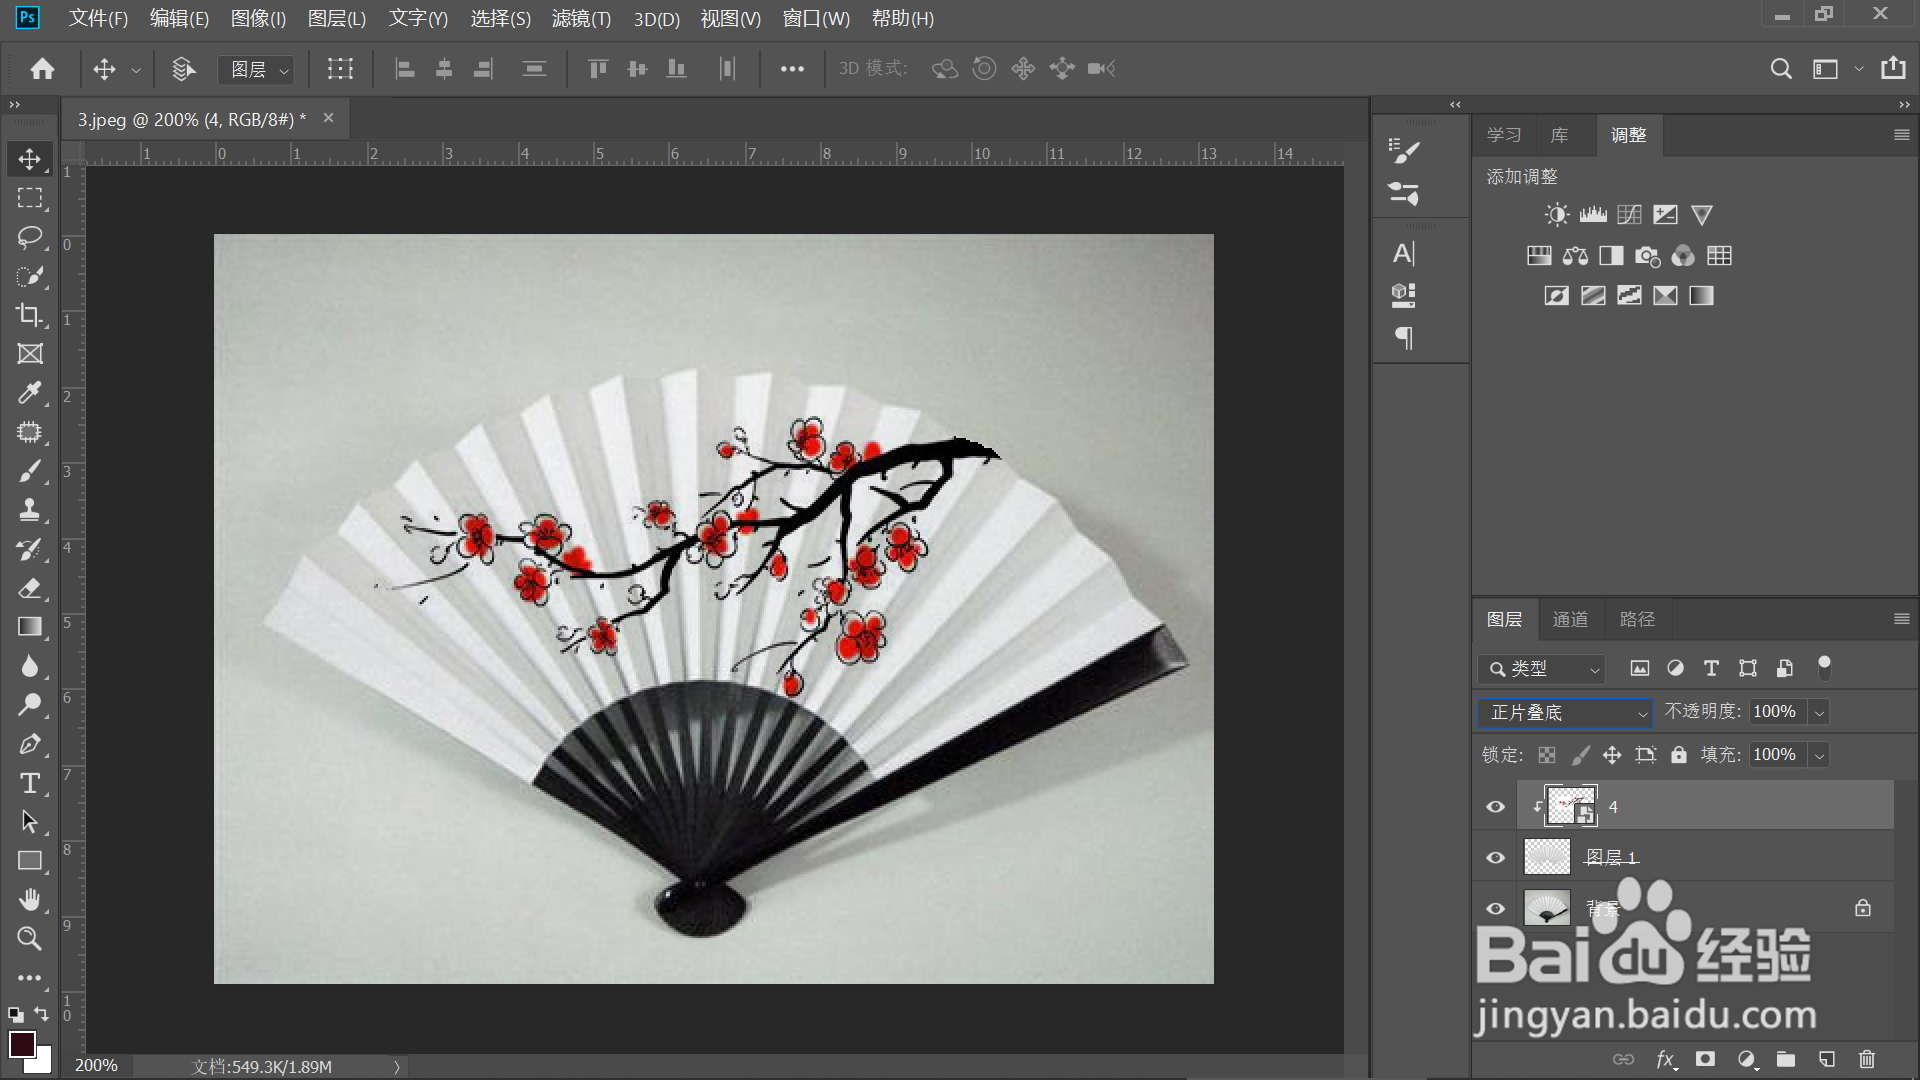Hide layer 4 with its eye icon
The height and width of the screenshot is (1080, 1920).
click(1495, 807)
